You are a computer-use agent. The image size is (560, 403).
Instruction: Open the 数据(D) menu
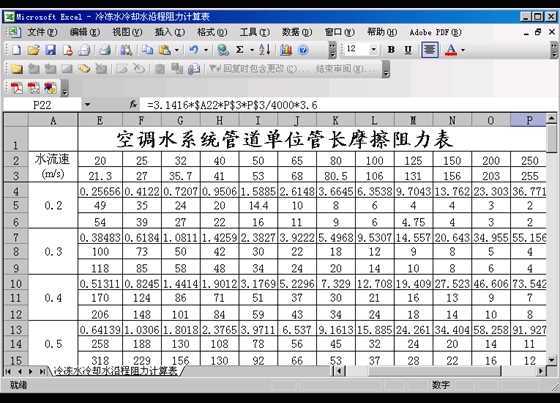pyautogui.click(x=297, y=33)
